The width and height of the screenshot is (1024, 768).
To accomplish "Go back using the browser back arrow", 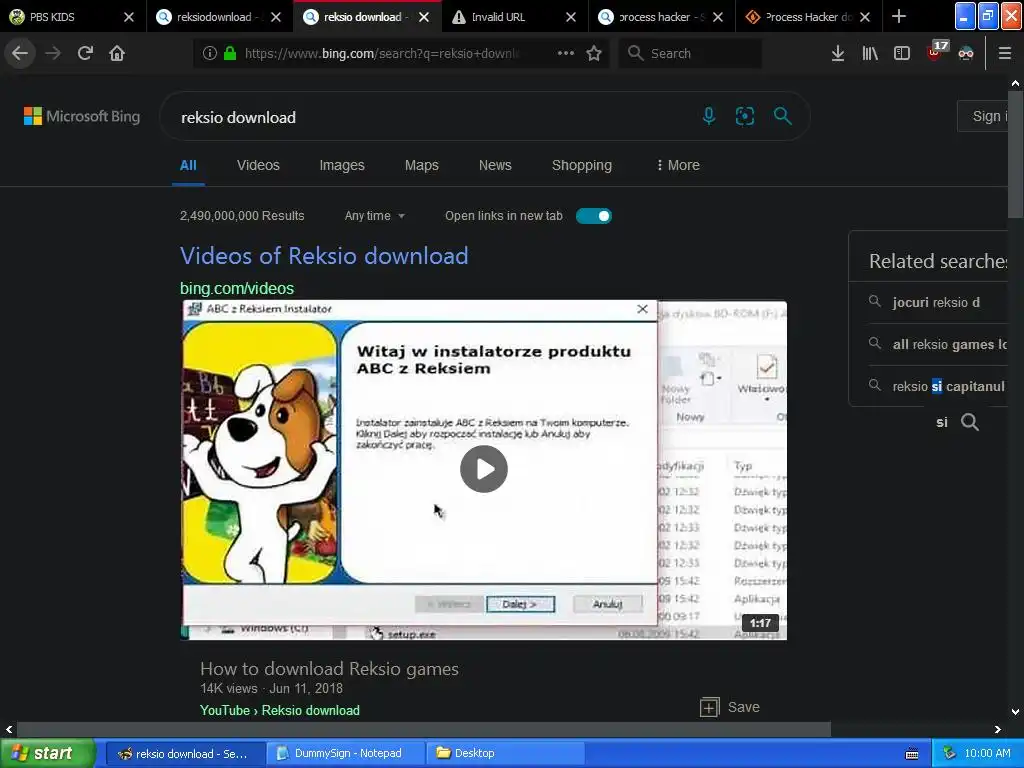I will (20, 53).
